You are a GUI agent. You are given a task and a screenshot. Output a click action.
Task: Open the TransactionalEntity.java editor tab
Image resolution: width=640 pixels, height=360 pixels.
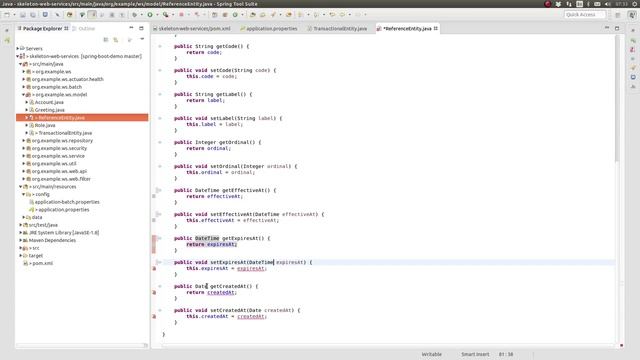click(x=337, y=29)
